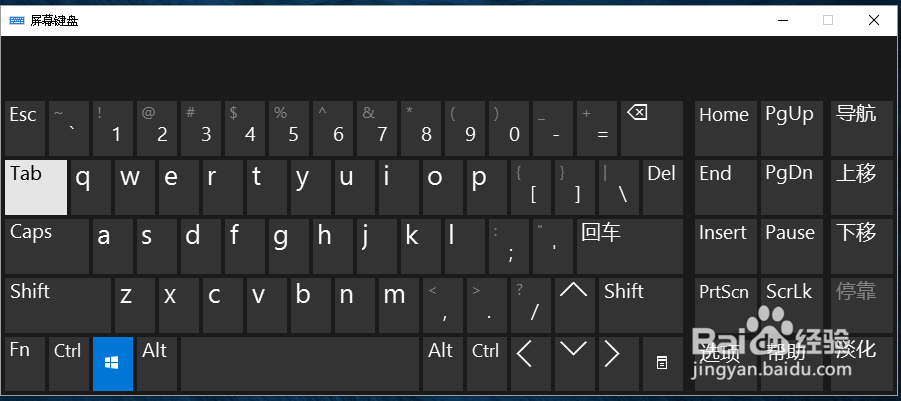This screenshot has width=901, height=401.
Task: Toggle the ScrLk key
Action: [x=789, y=305]
